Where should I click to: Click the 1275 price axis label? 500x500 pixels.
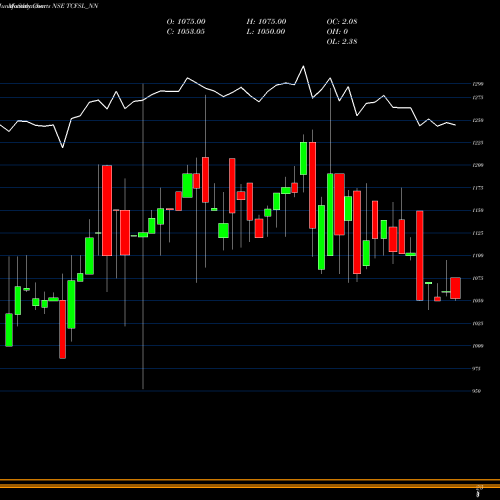tap(478, 98)
